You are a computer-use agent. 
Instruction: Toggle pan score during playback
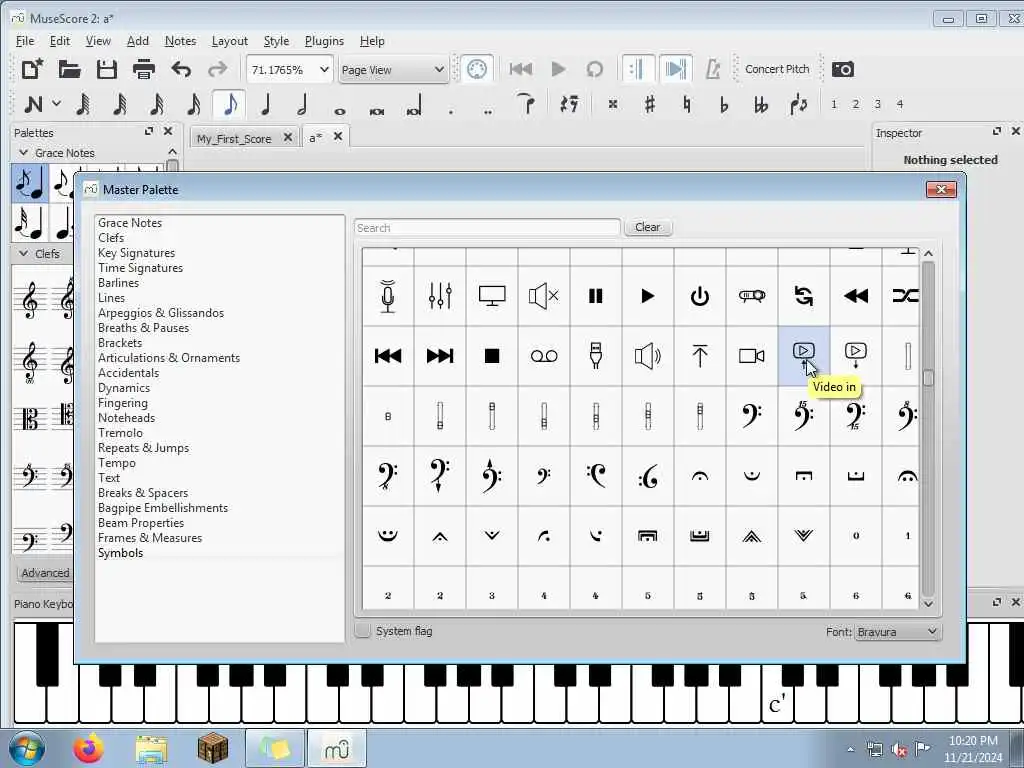(x=675, y=69)
